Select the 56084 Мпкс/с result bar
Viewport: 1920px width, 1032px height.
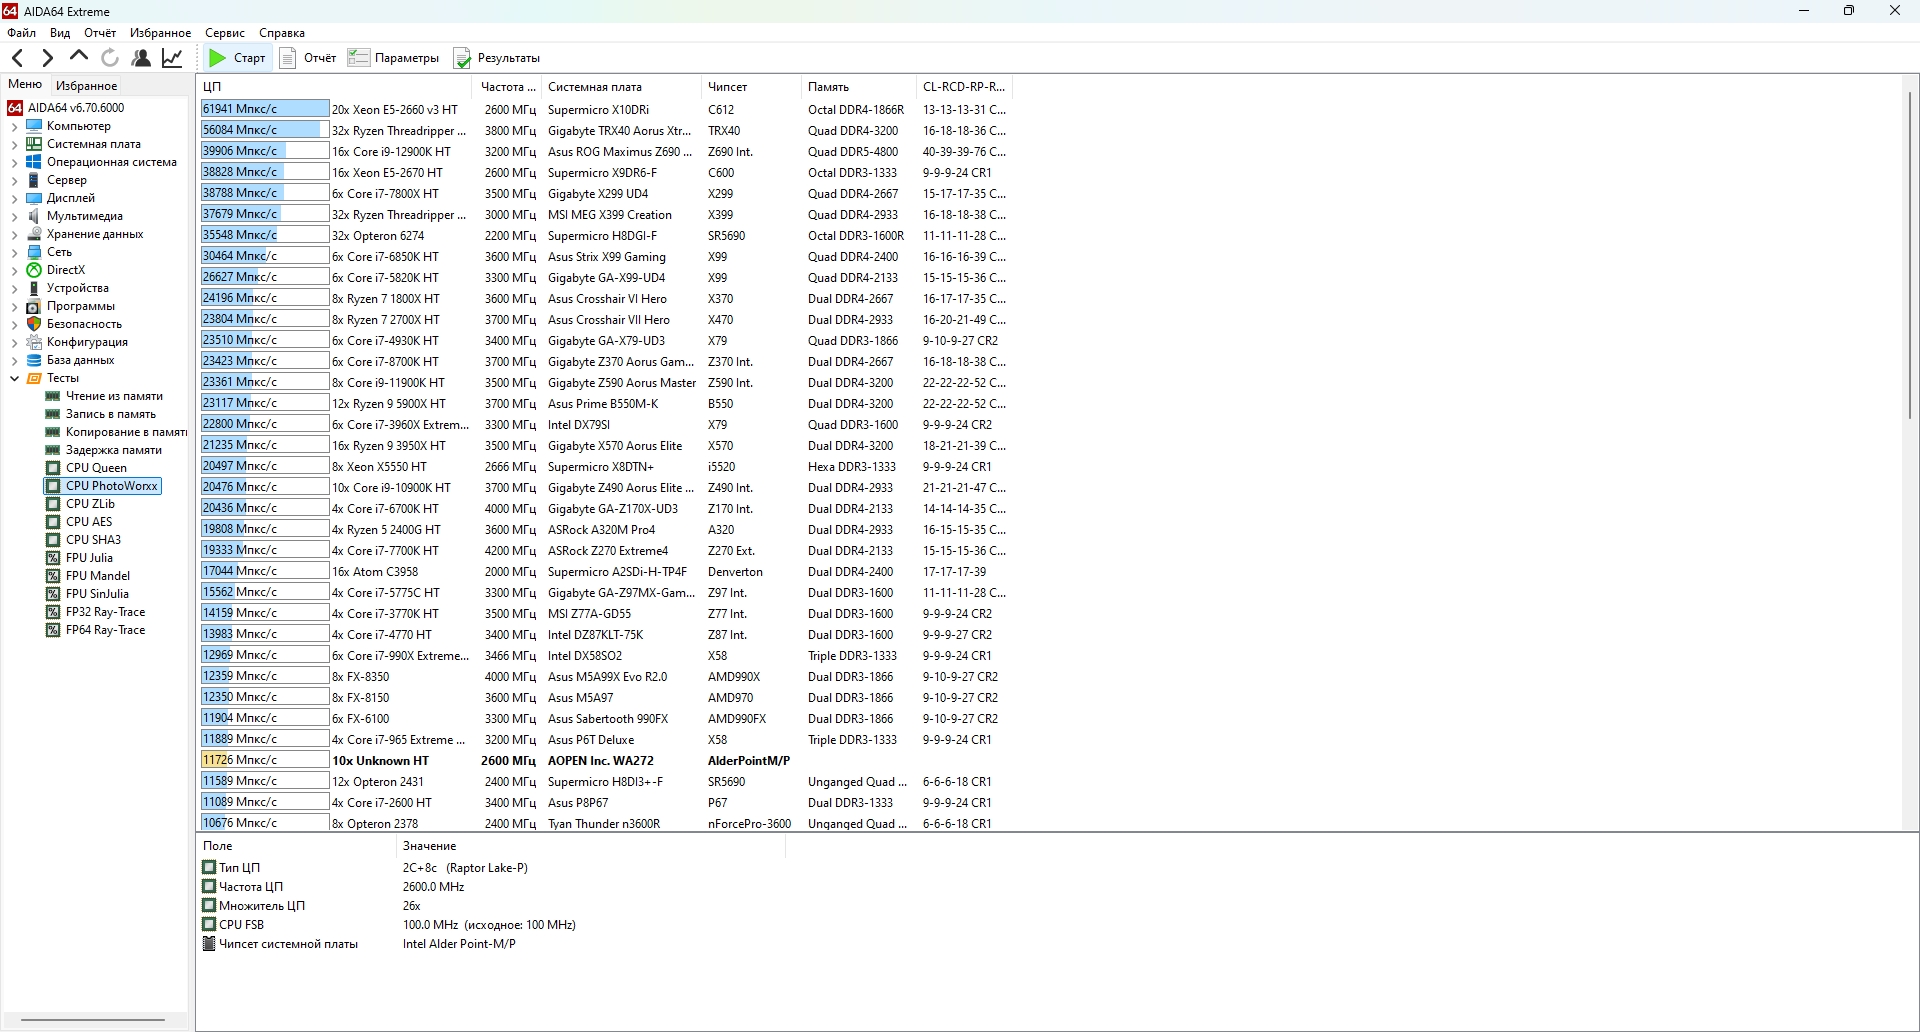(x=265, y=130)
